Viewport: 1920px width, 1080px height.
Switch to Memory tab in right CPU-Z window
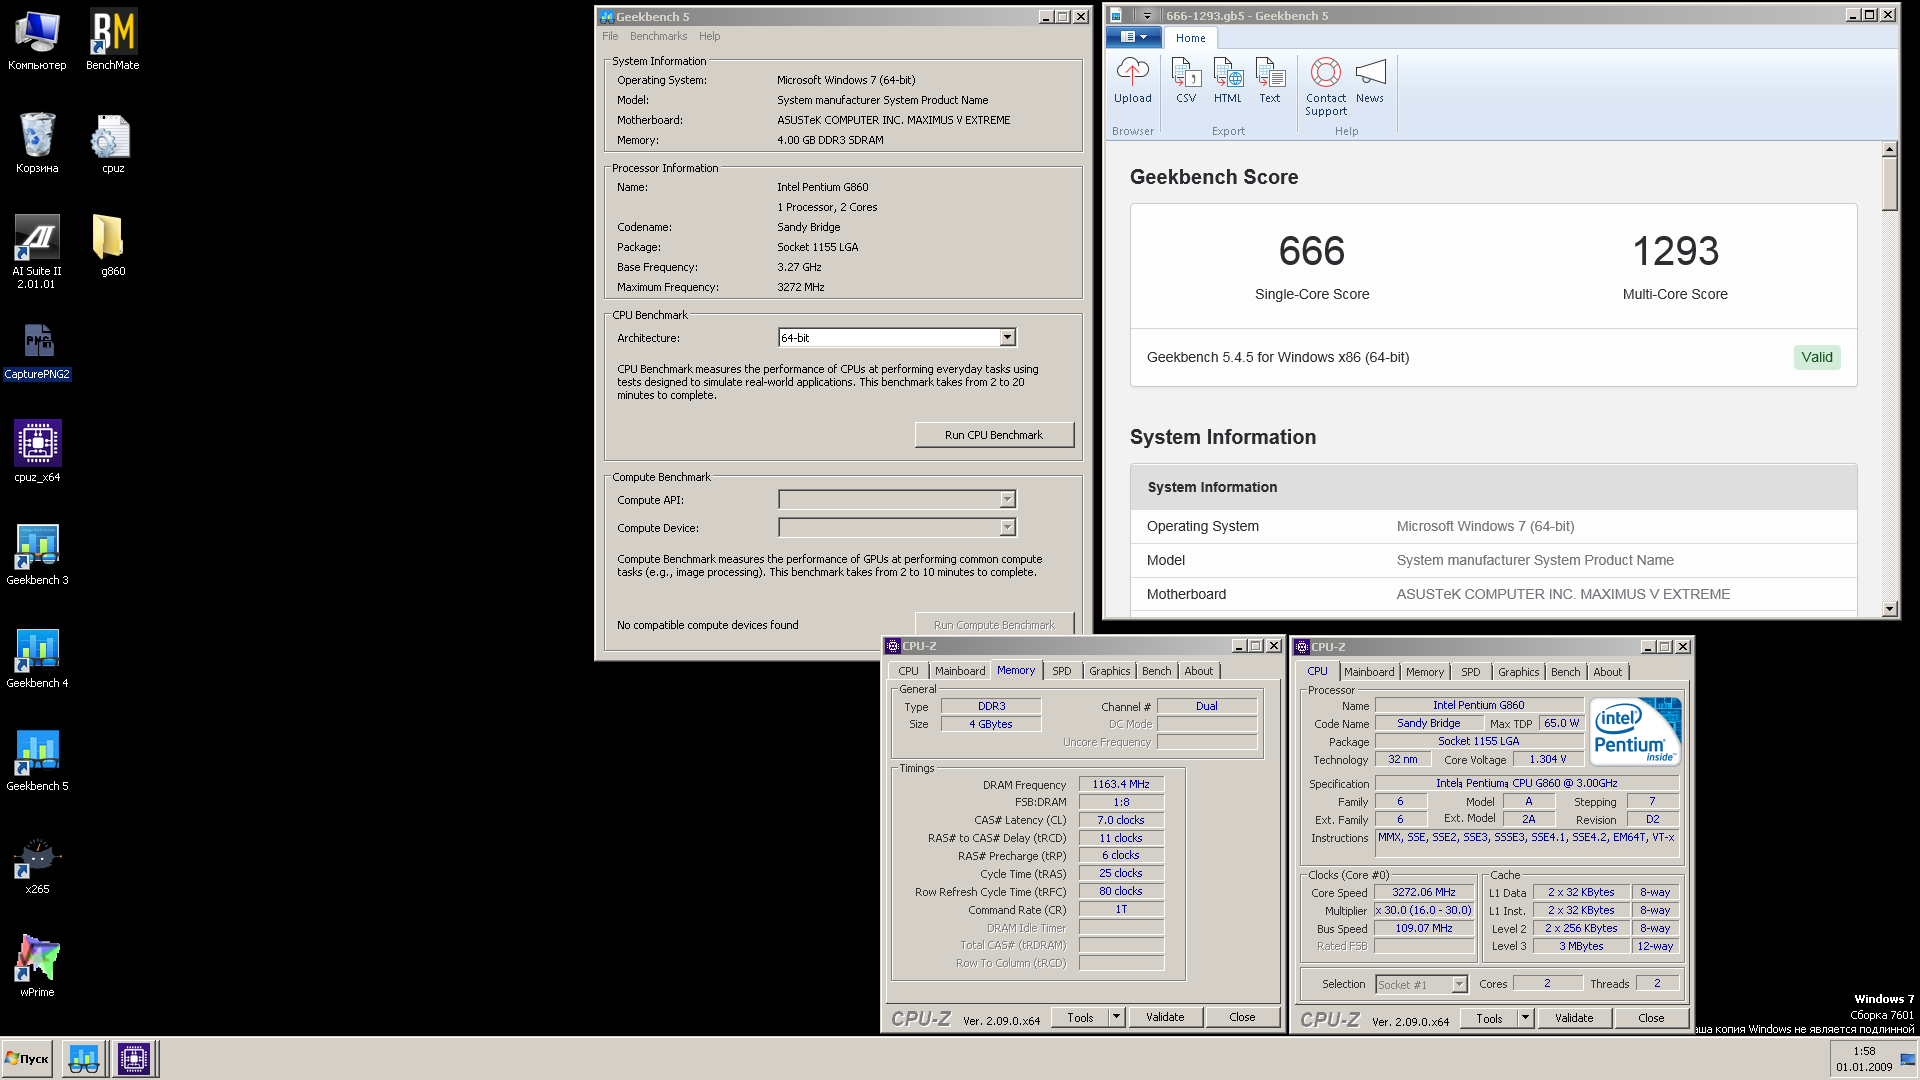[x=1425, y=672]
